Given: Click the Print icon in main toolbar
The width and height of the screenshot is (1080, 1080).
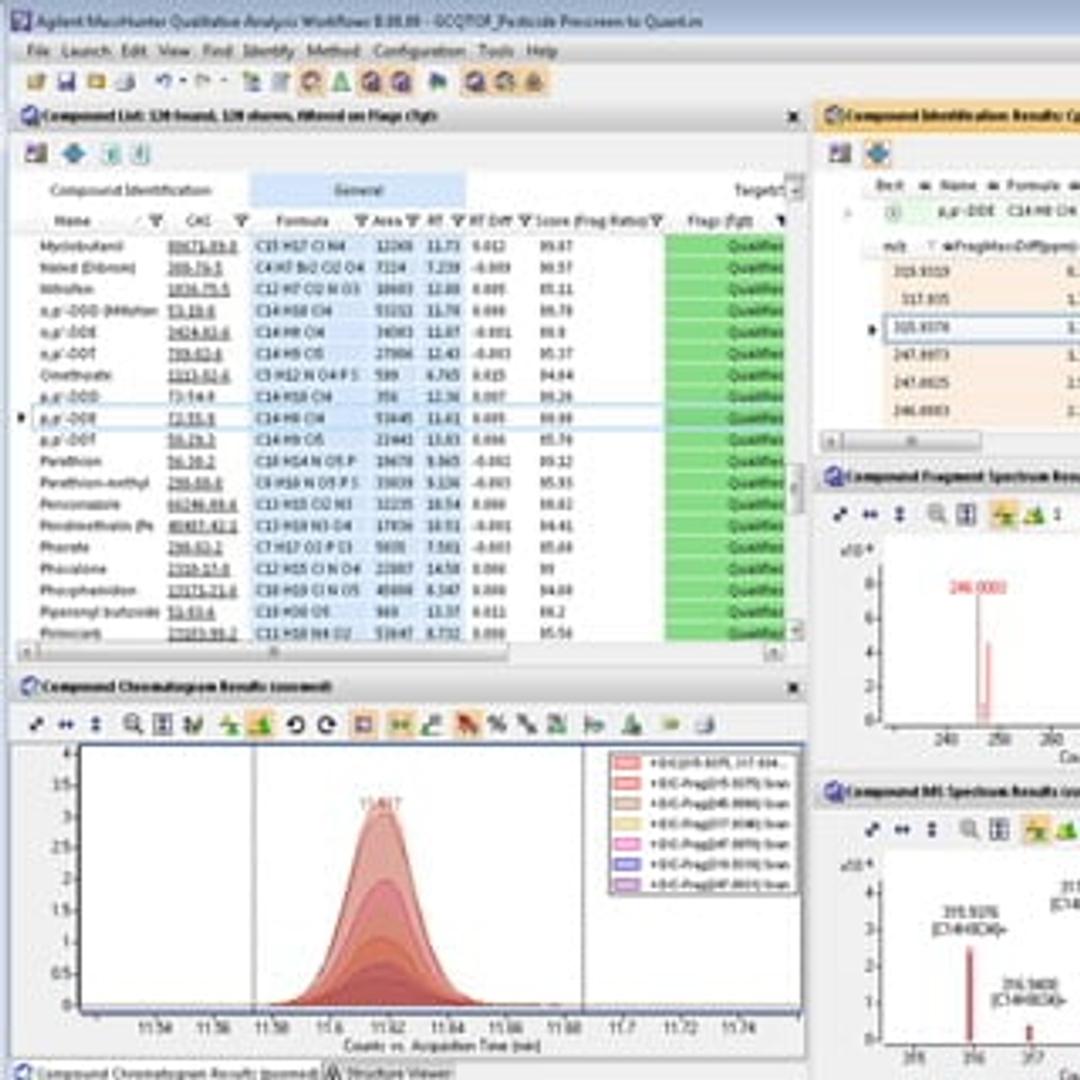Looking at the screenshot, I should click(x=125, y=83).
